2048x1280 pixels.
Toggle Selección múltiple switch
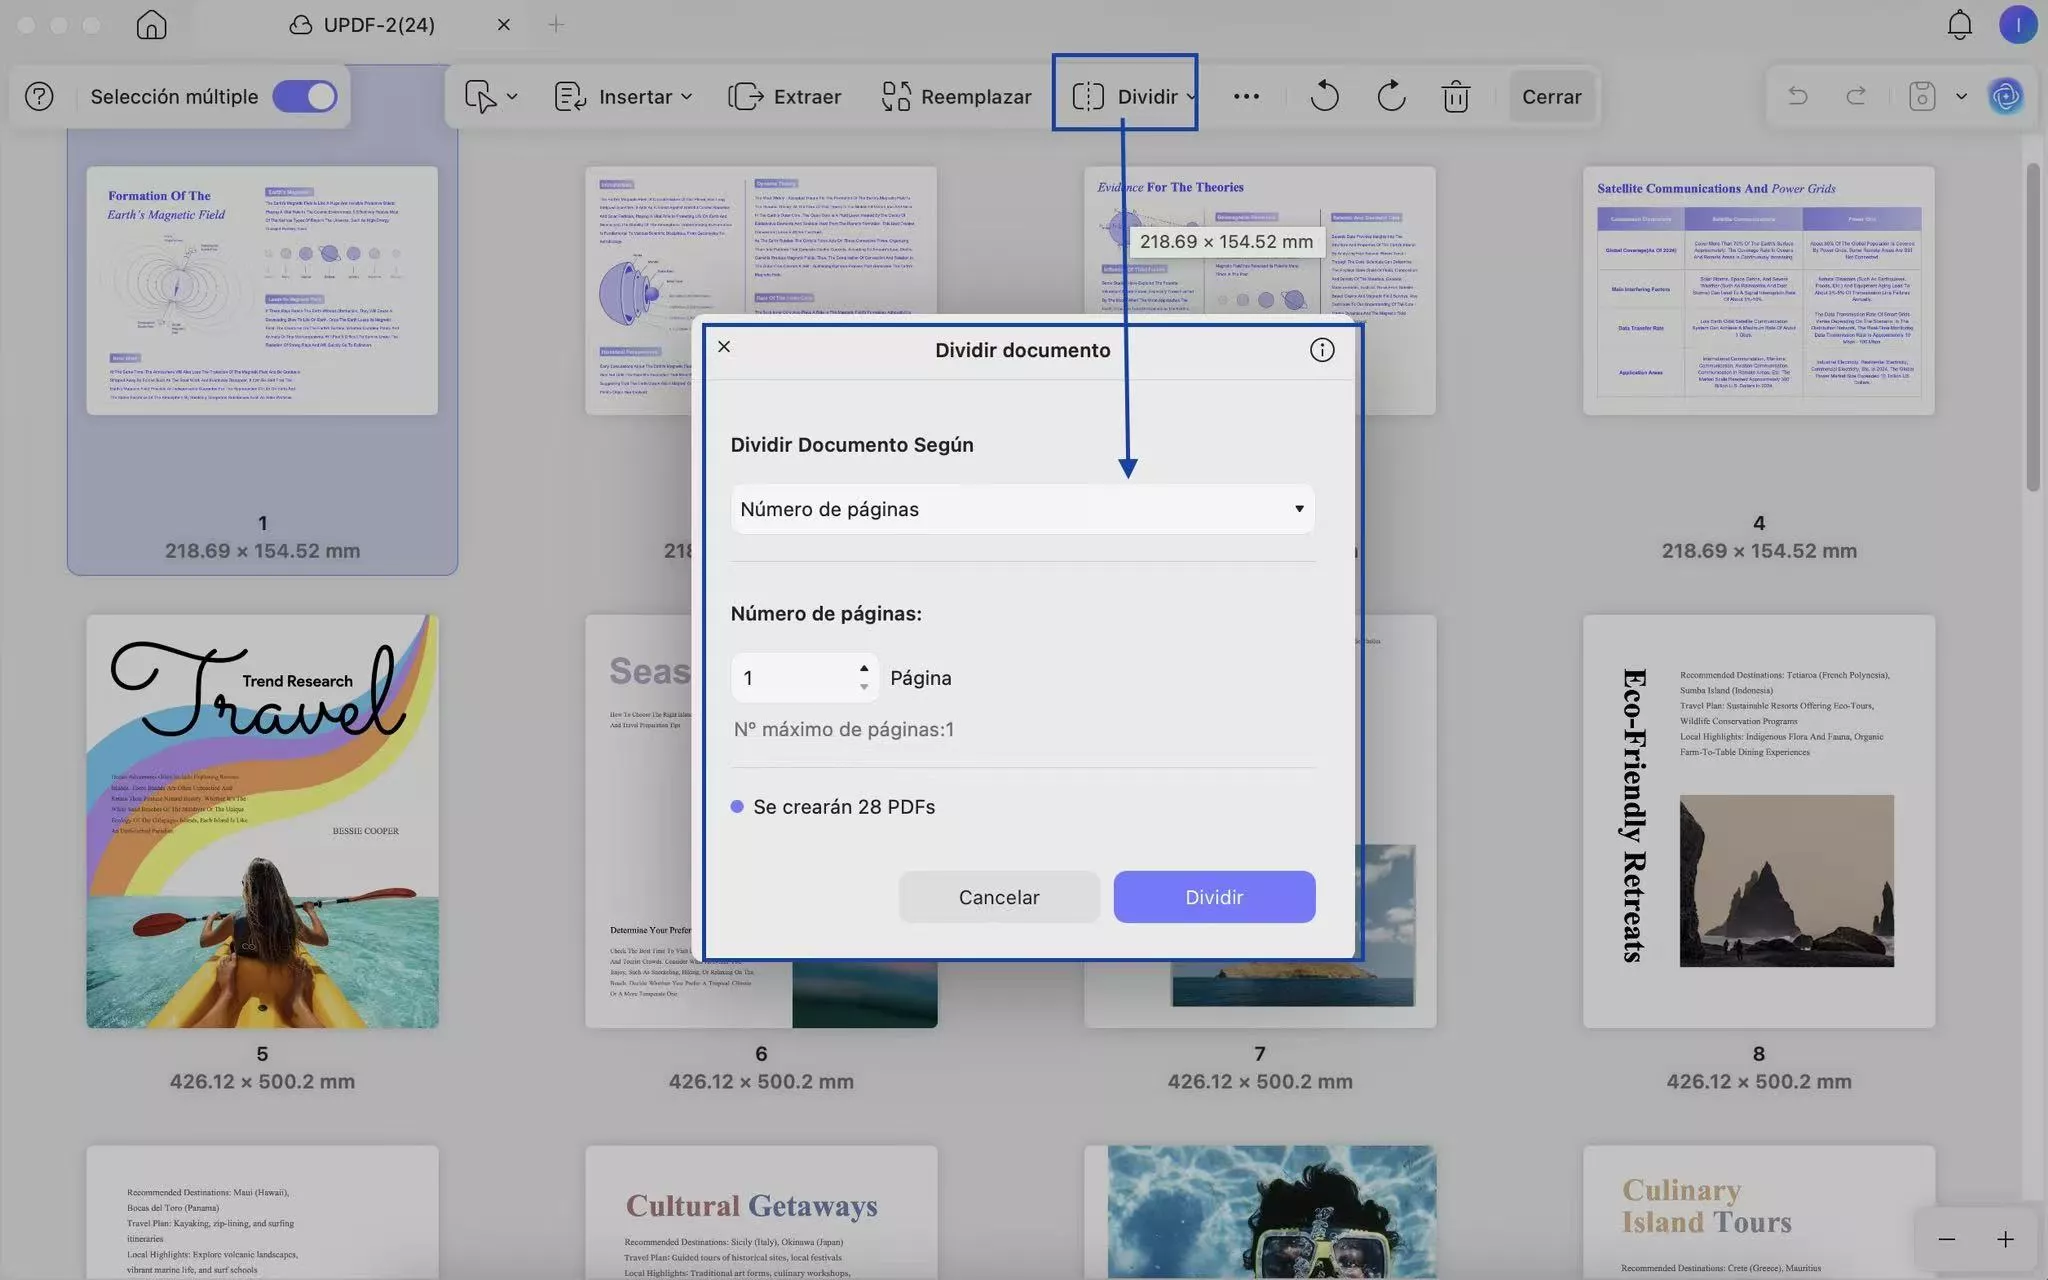305,97
